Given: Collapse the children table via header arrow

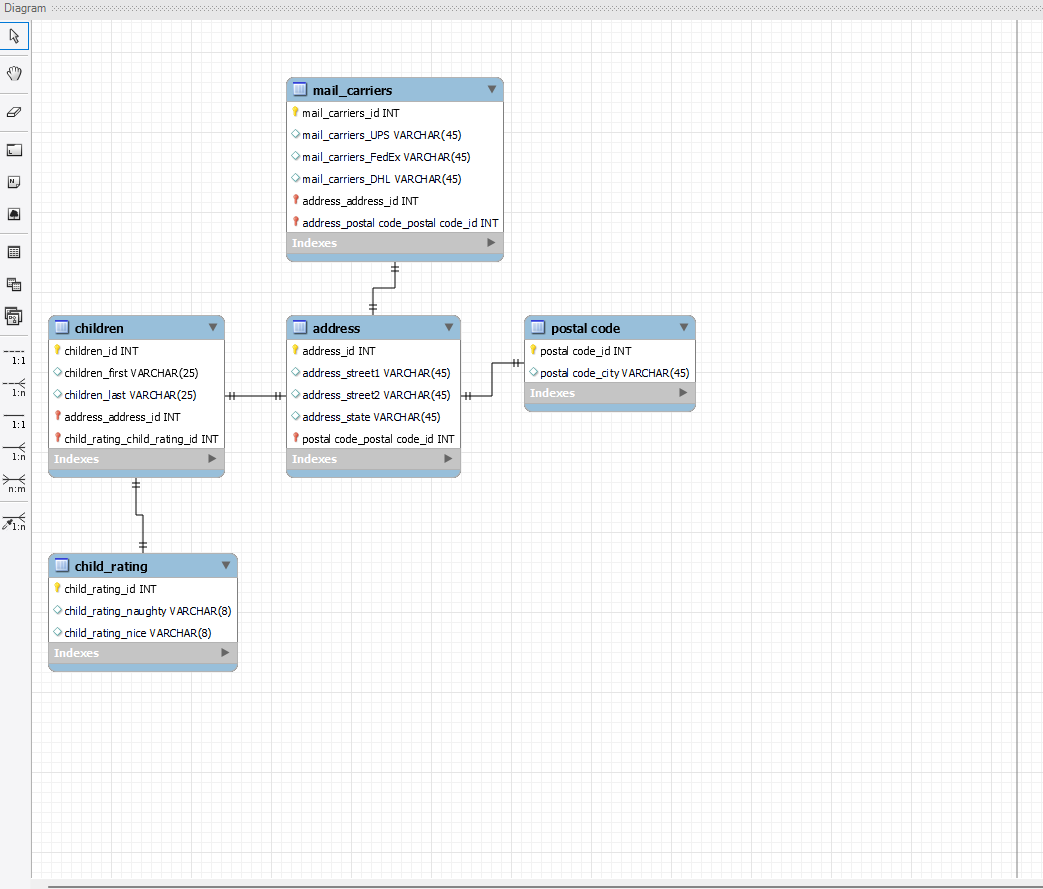Looking at the screenshot, I should [x=213, y=327].
